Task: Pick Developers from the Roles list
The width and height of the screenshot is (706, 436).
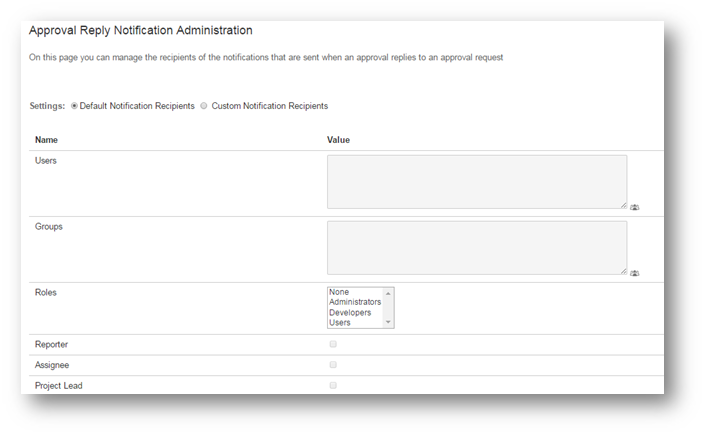Action: (x=350, y=312)
